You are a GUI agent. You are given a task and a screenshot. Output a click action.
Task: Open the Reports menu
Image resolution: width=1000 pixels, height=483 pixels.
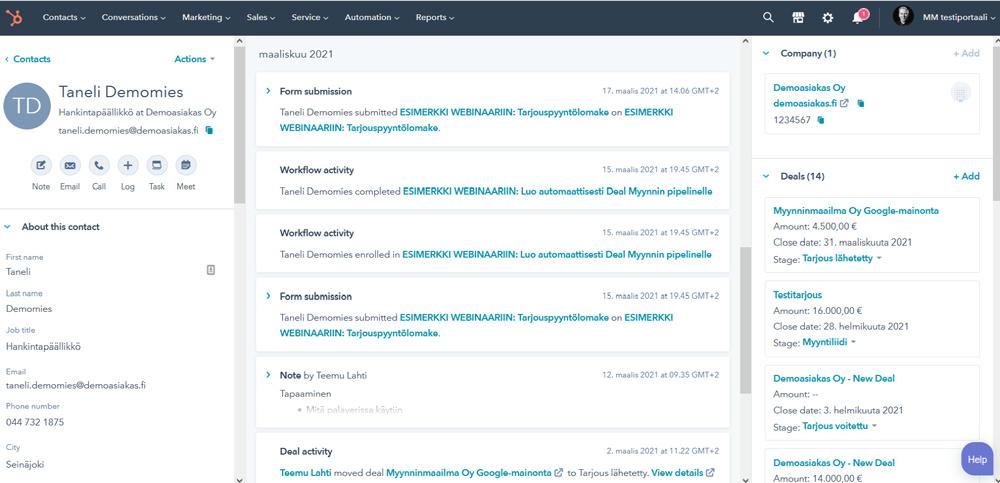pos(435,18)
